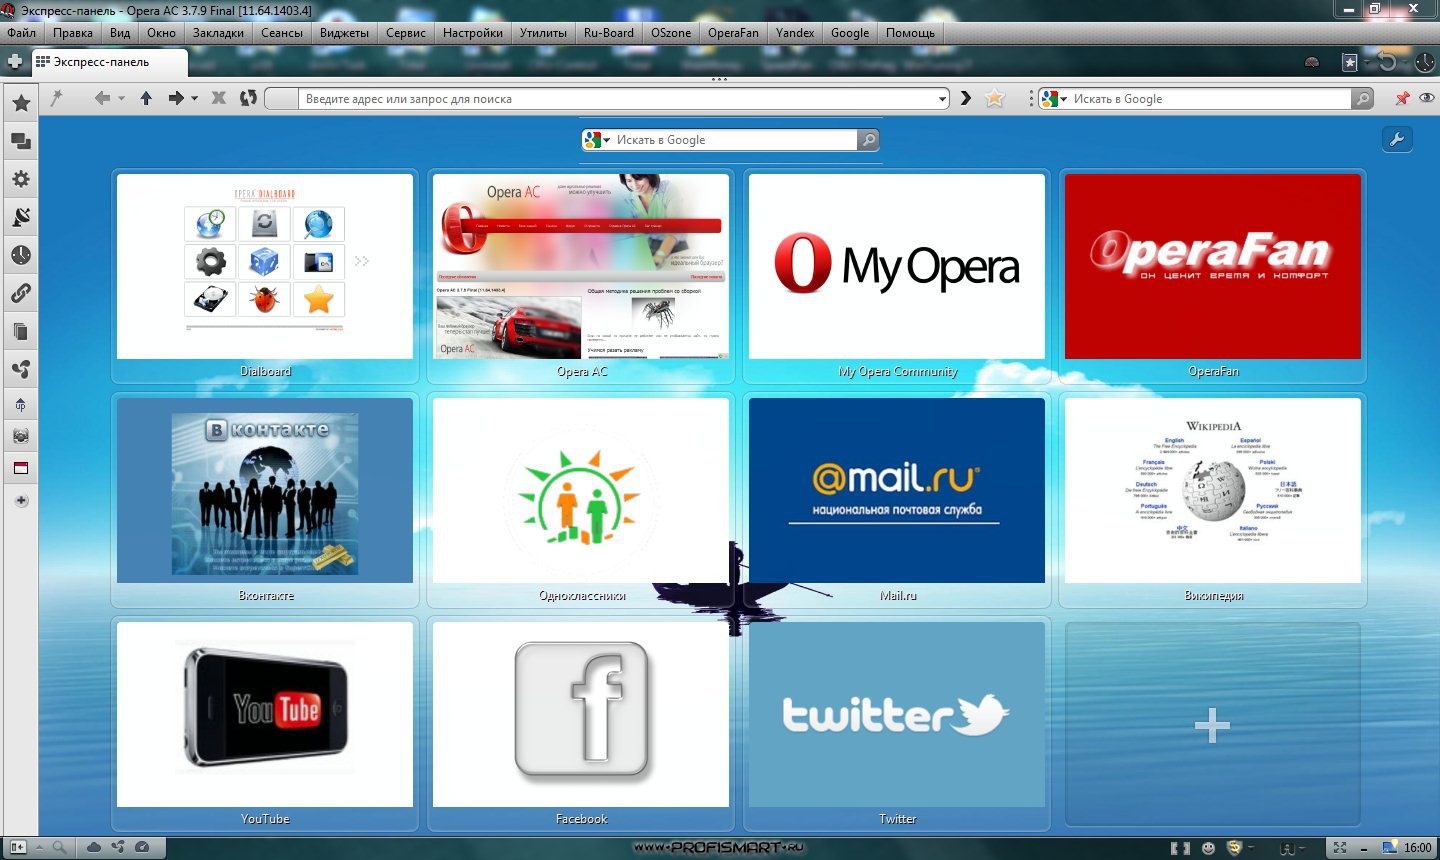
Task: Open the OperaFan menu
Action: 733,33
